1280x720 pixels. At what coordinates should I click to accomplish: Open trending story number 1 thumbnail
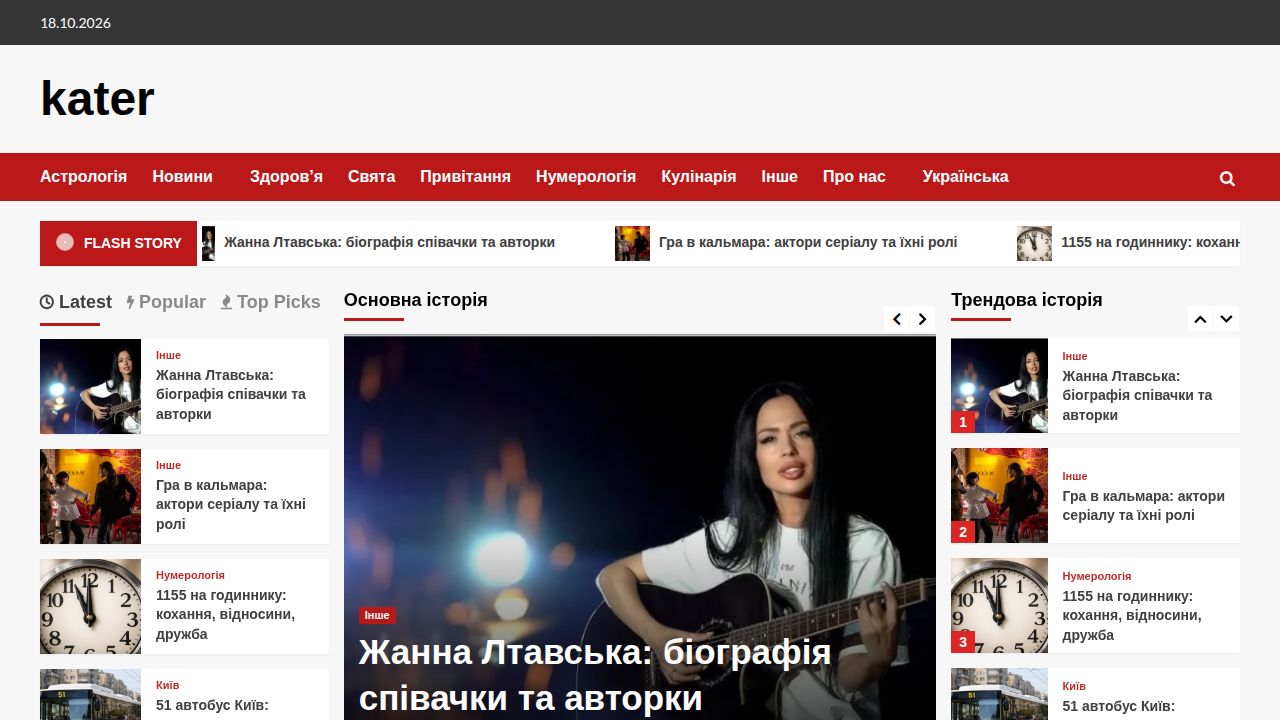point(999,385)
